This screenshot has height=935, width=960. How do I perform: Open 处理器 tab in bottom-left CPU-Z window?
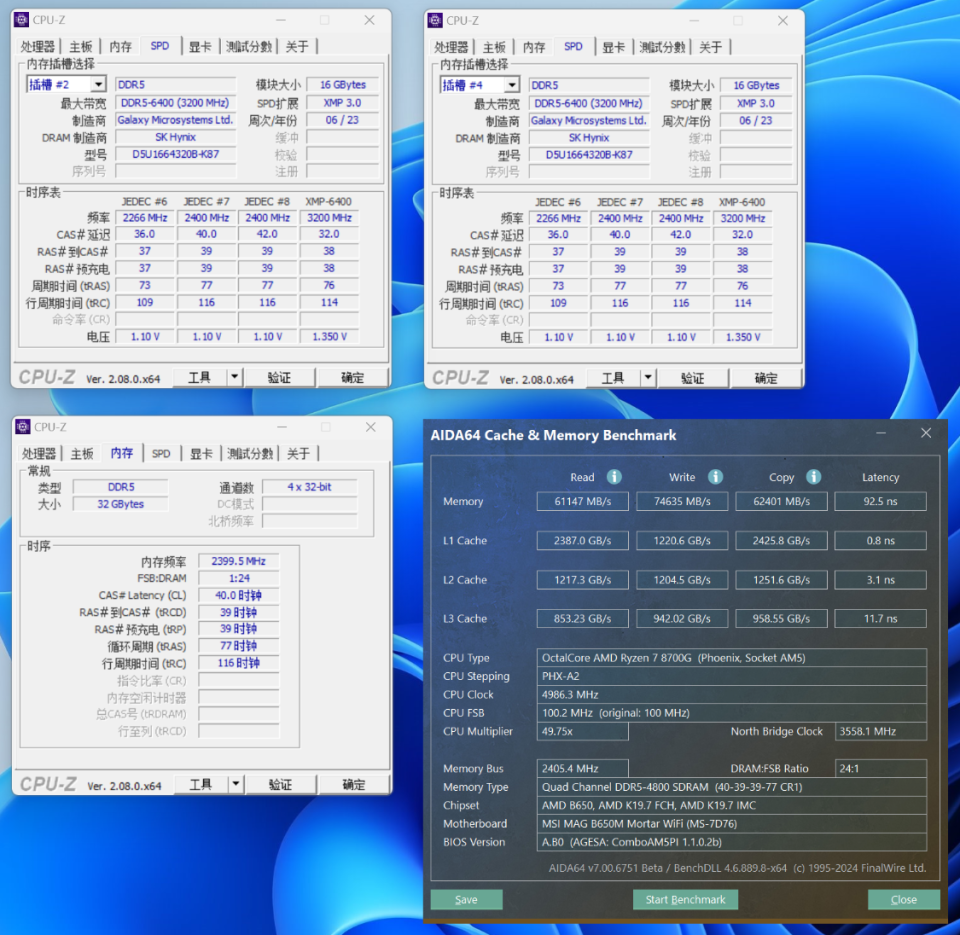(39, 454)
